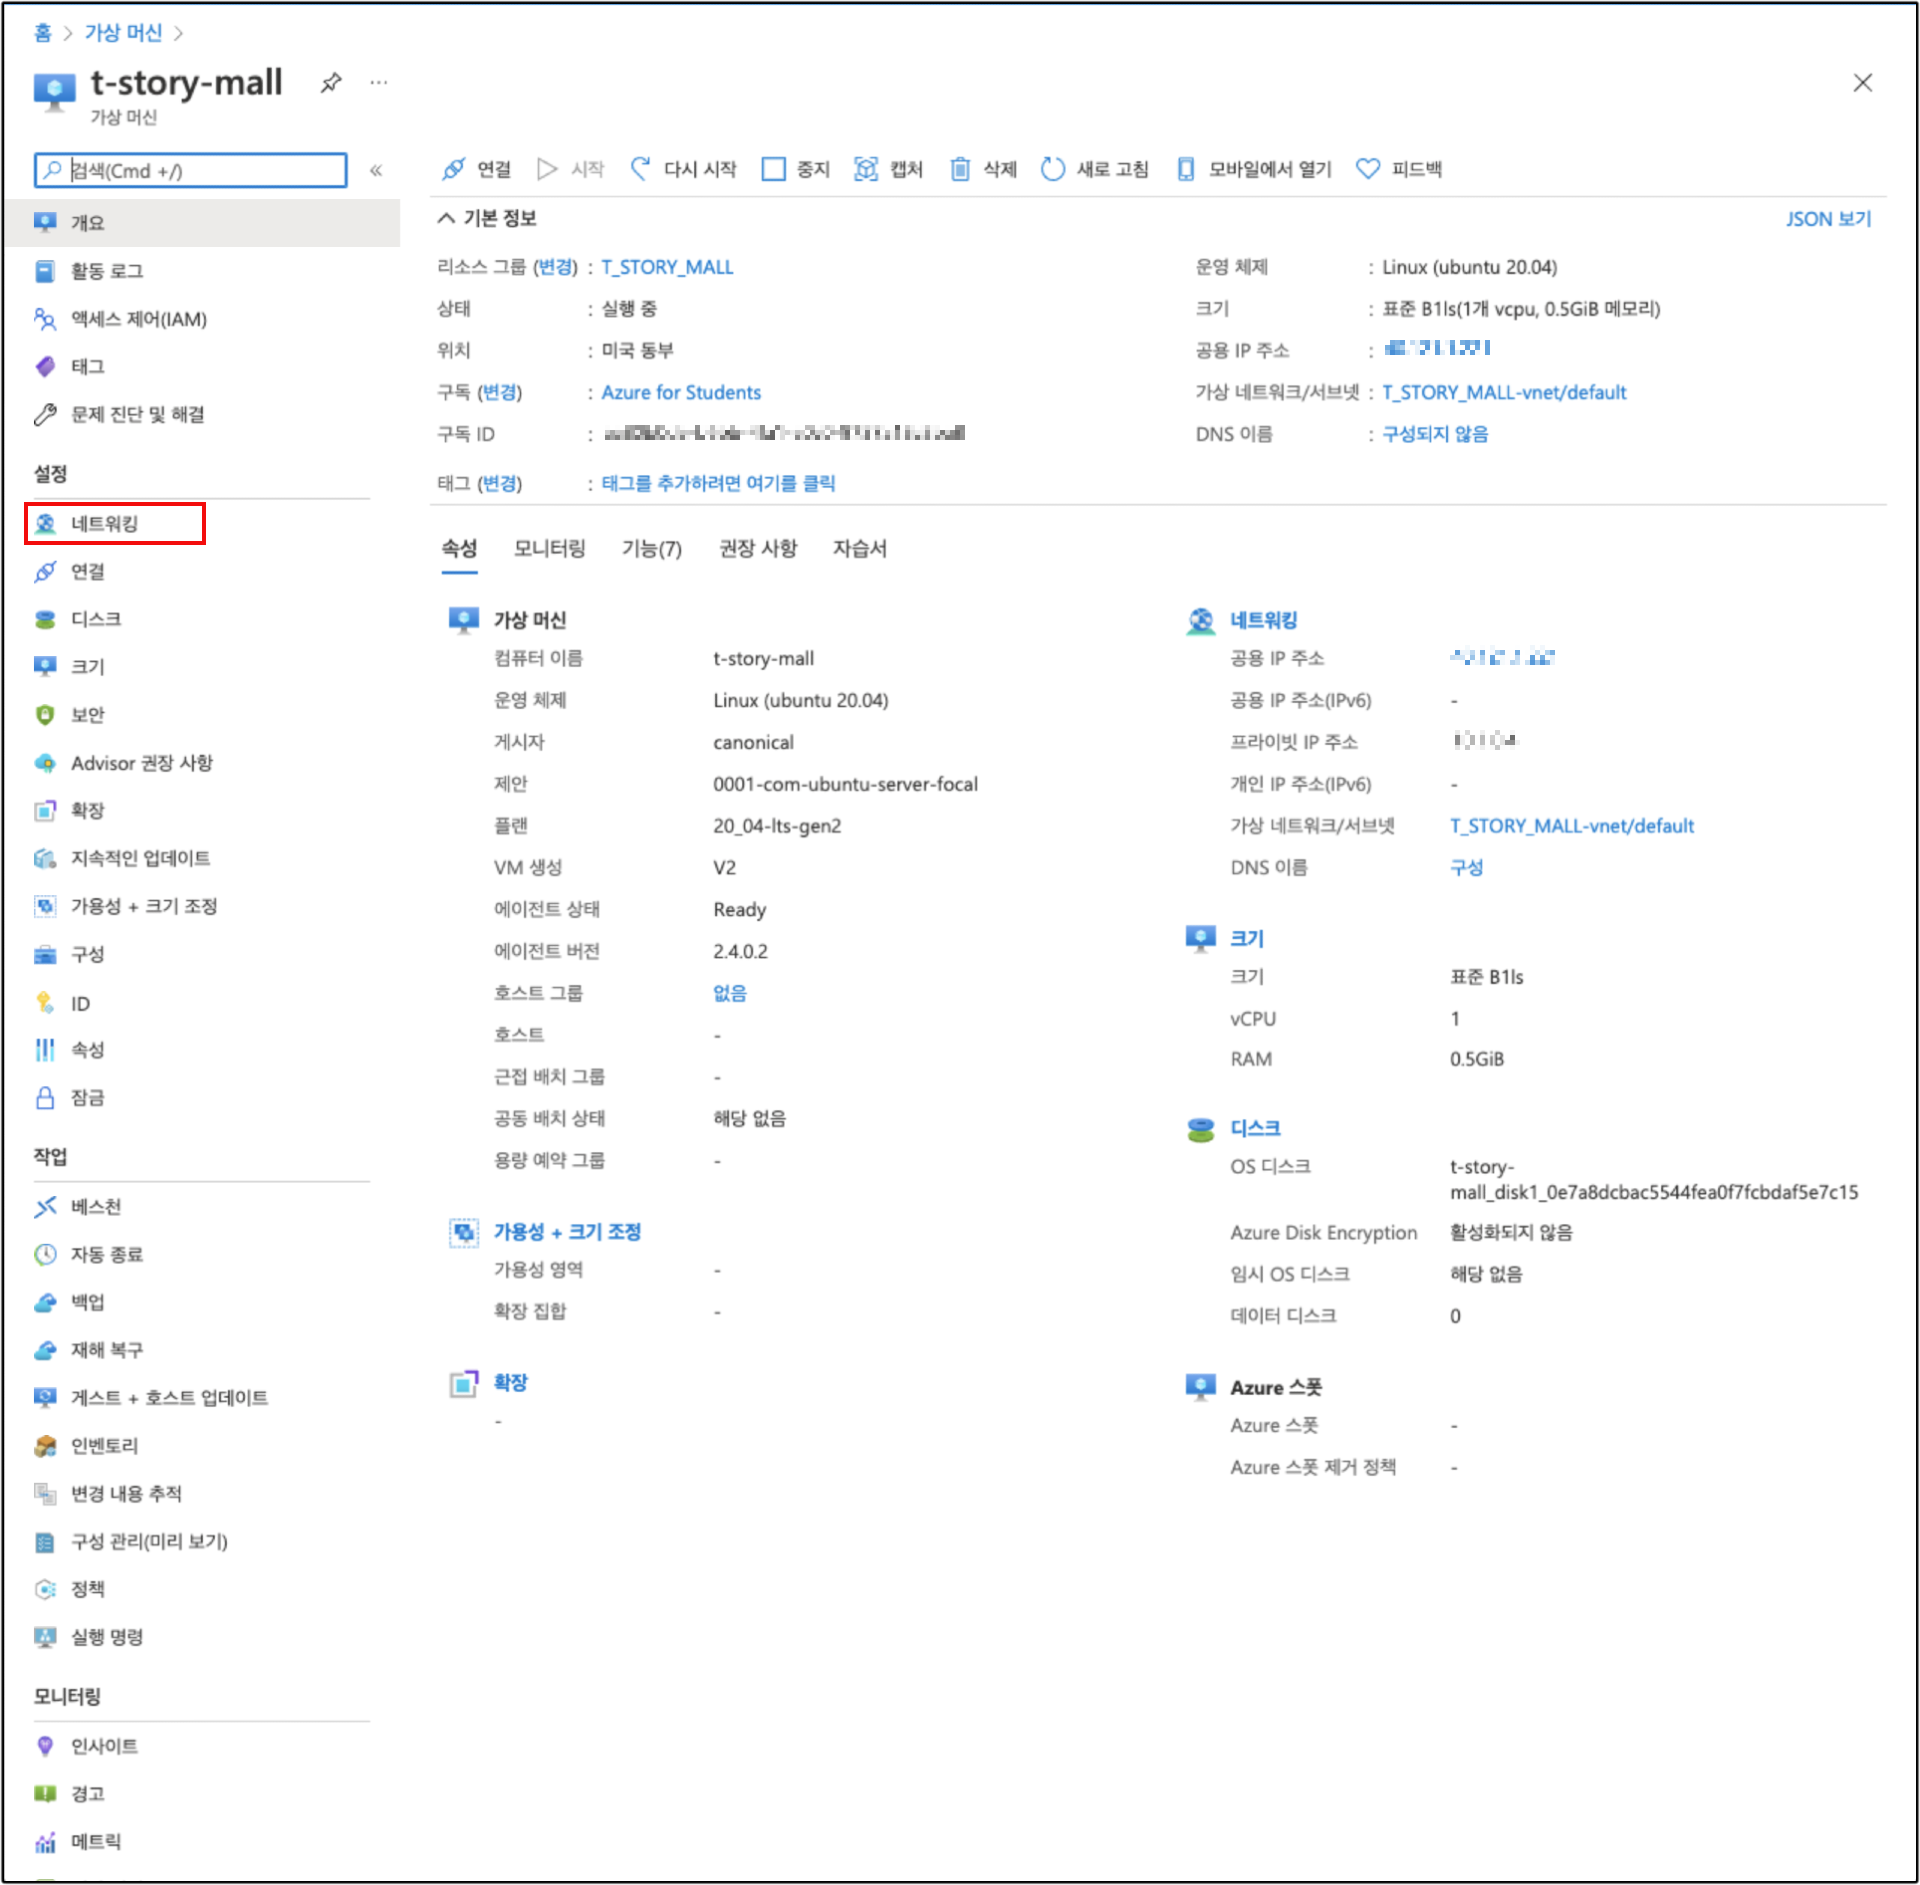The width and height of the screenshot is (1920, 1885).
Task: Click the 중지 (Stop) toolbar button
Action: click(x=796, y=169)
